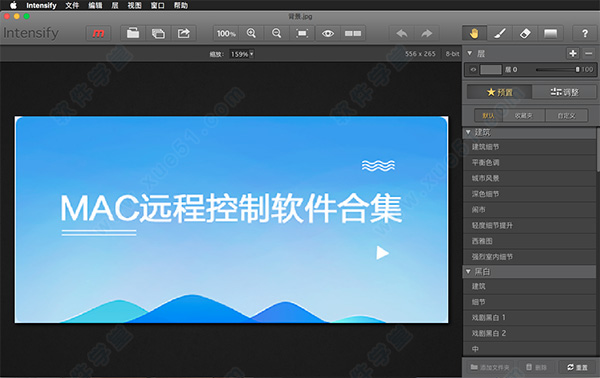This screenshot has height=378, width=600.
Task: Click the preset list scrollbar
Action: point(598,149)
